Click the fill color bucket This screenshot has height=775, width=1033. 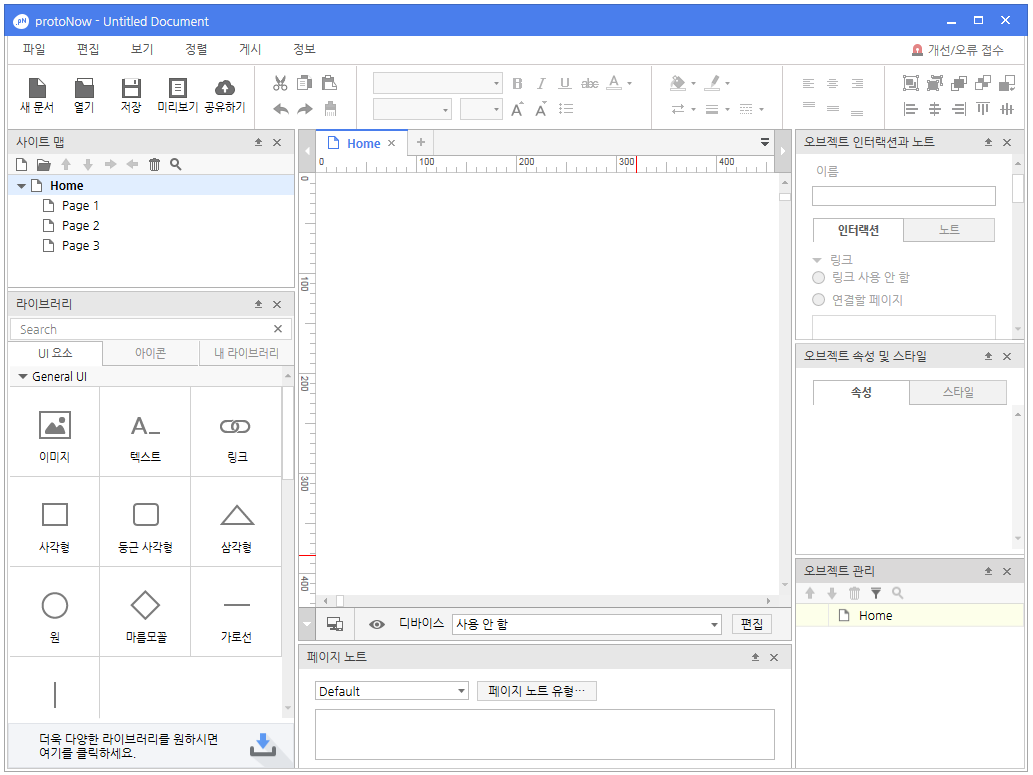[x=677, y=83]
